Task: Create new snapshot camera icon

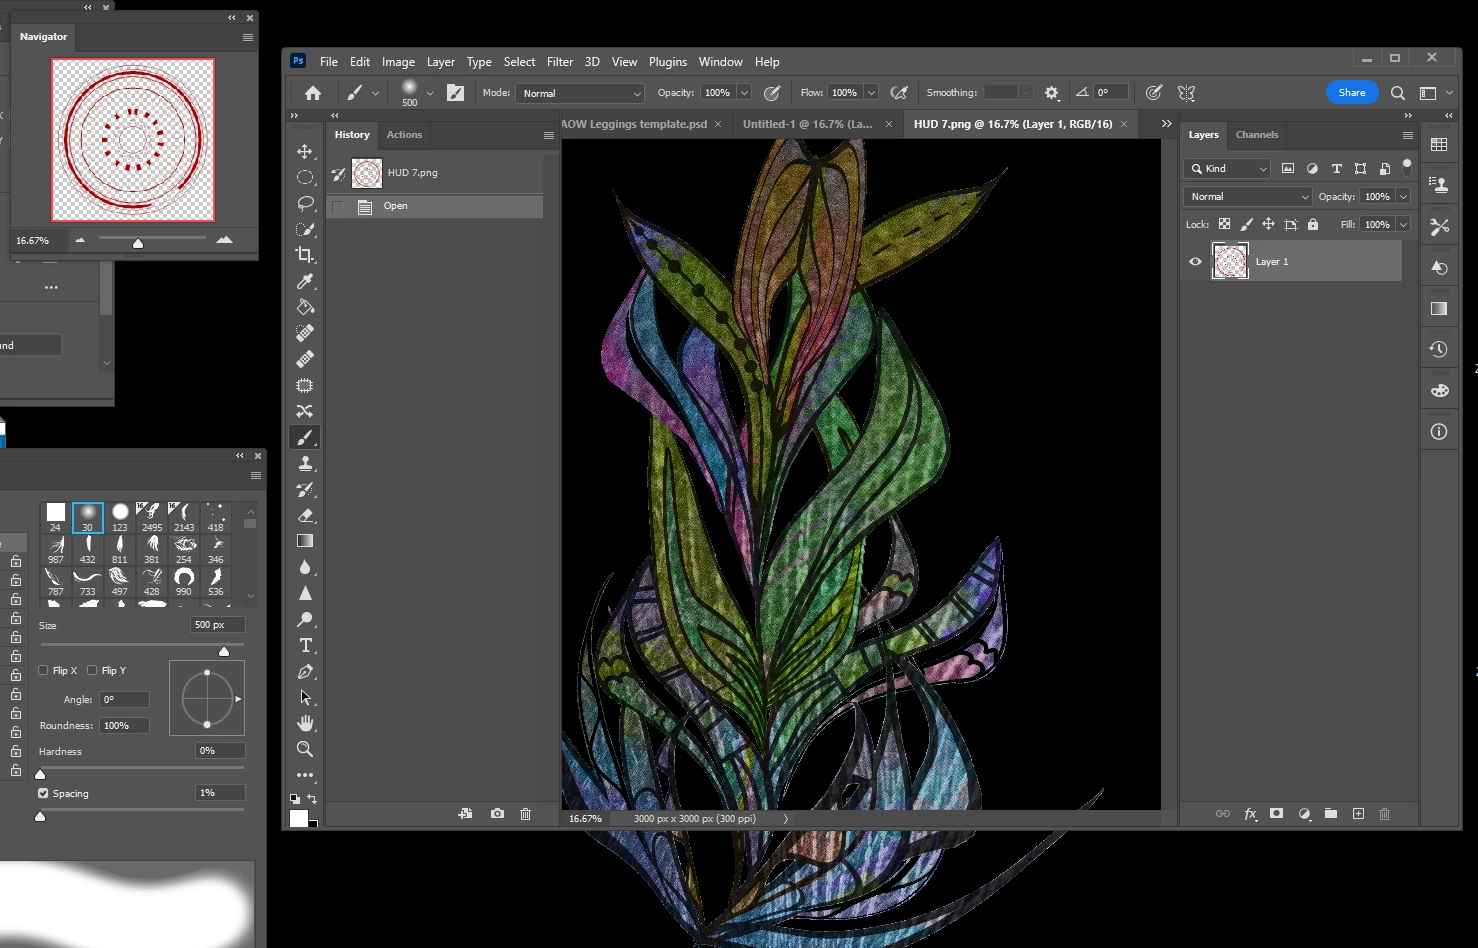Action: pos(497,814)
